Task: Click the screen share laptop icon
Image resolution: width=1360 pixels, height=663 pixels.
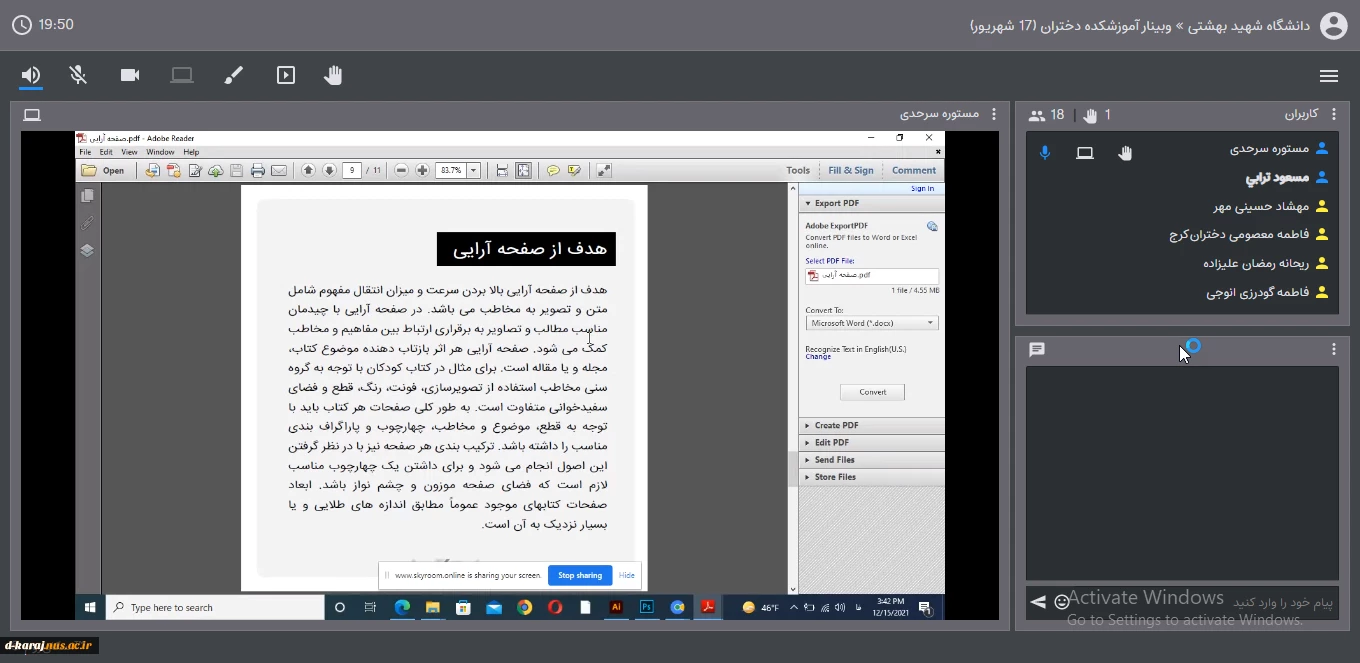Action: 181,75
